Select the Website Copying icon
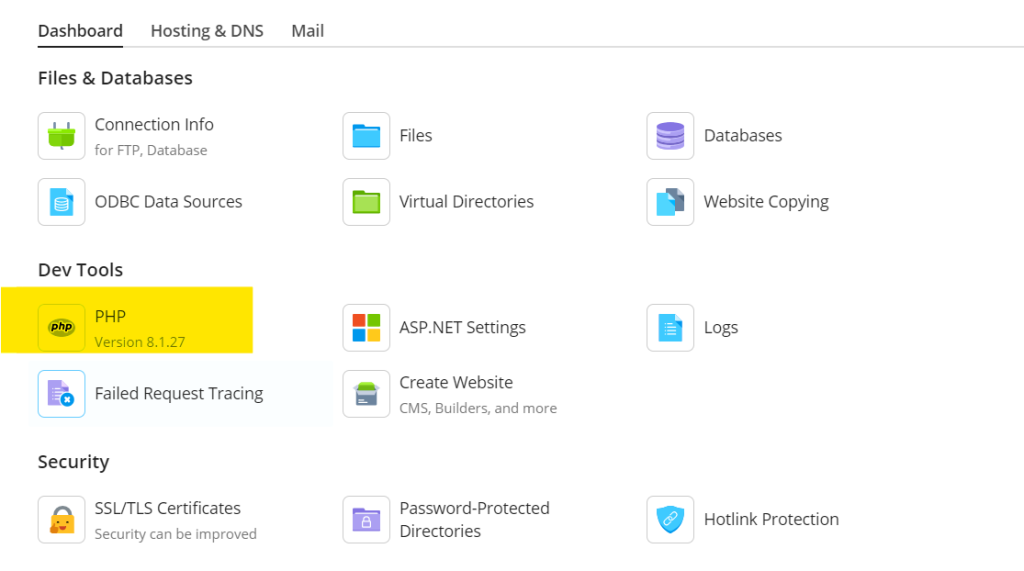Screen dimensions: 1024x571 tap(670, 202)
